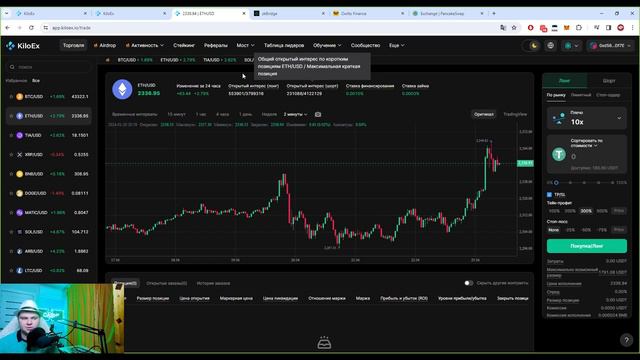Open the open orders tab
Image resolution: width=640 pixels, height=360 pixels.
[x=167, y=283]
